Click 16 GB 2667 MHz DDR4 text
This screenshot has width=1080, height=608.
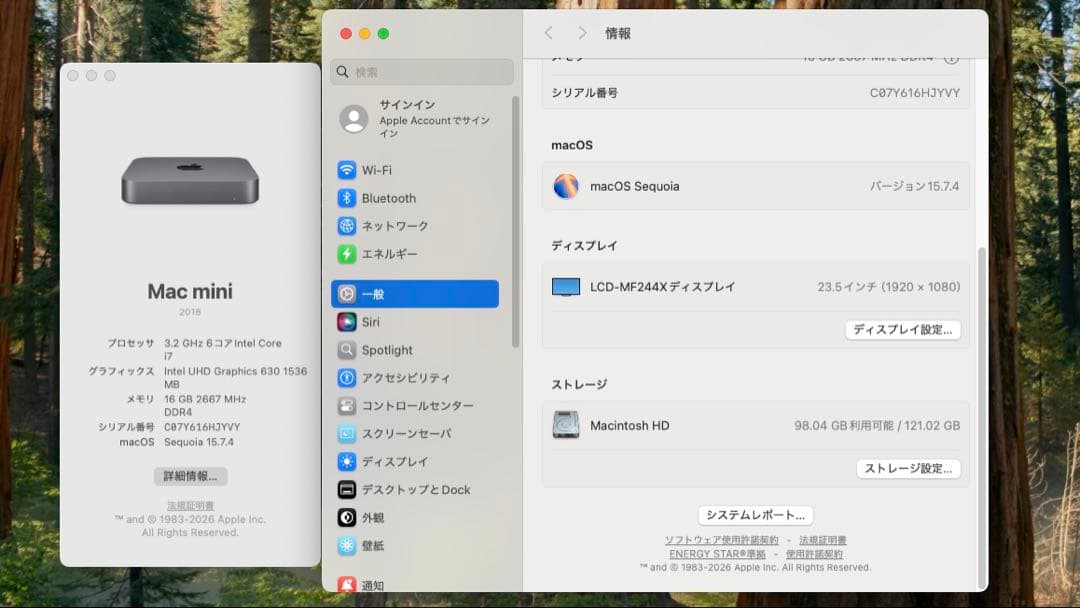point(205,406)
